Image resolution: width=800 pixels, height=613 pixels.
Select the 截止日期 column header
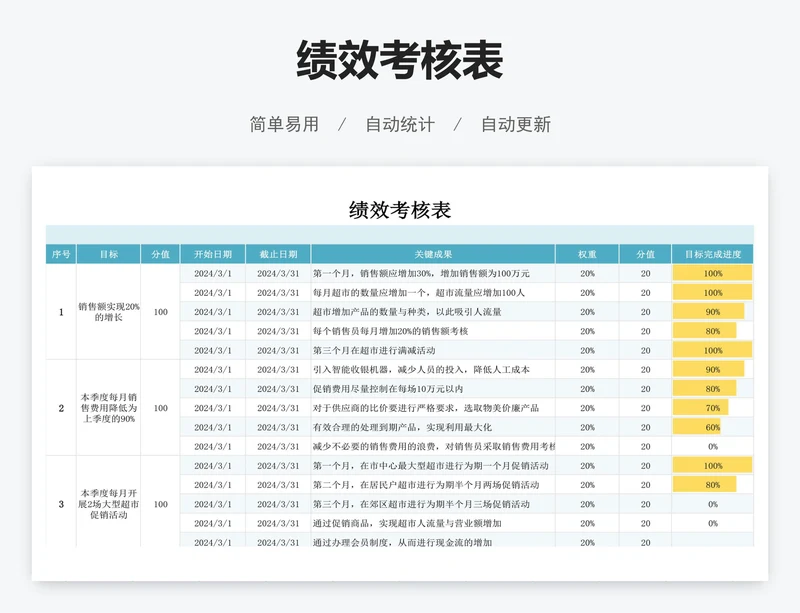278,254
